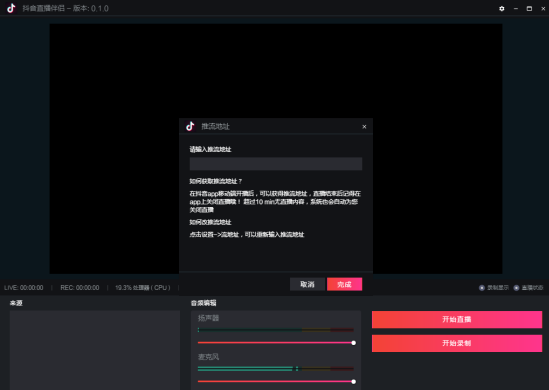Click the 19.3% CPU usage readout
549x390 pixels.
tap(143, 288)
